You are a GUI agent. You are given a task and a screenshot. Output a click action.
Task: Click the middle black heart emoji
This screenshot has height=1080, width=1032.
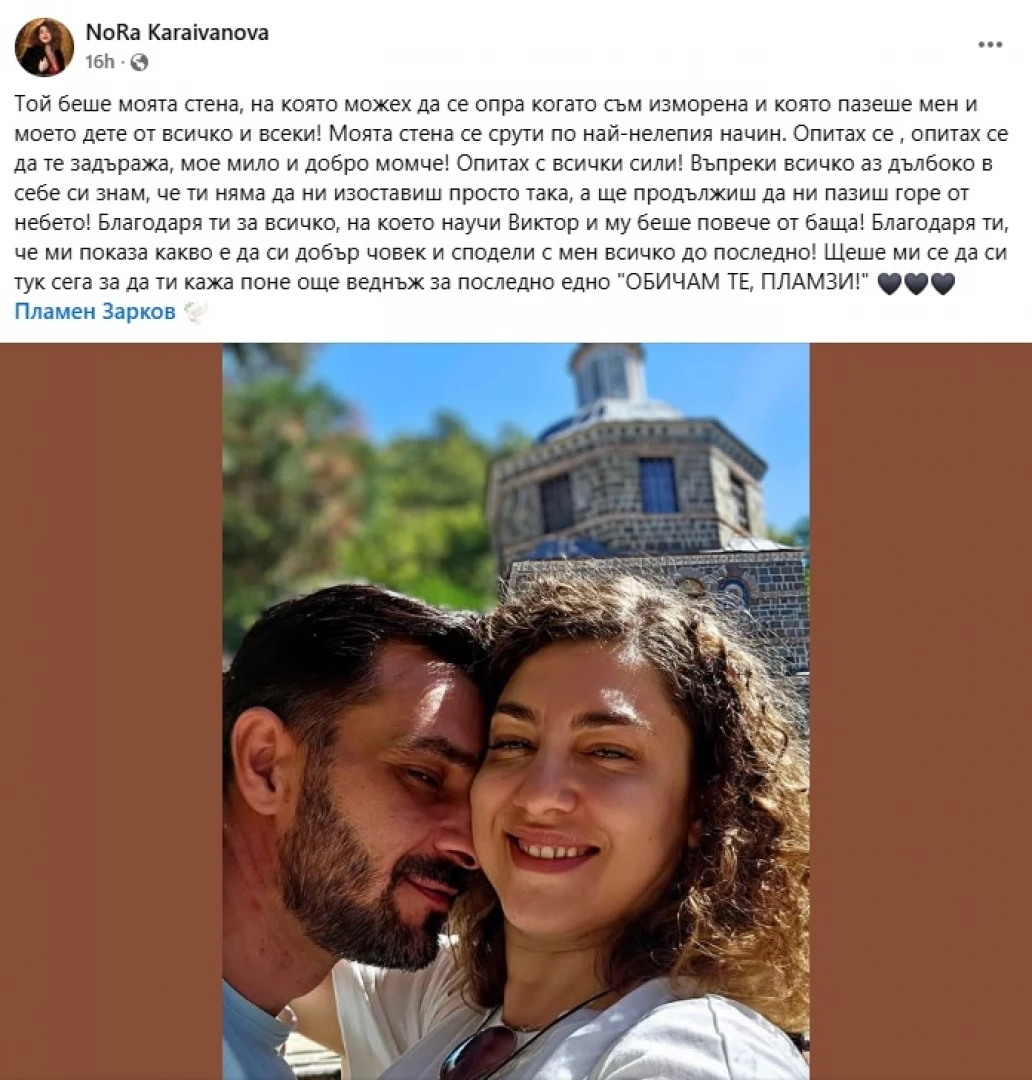[x=916, y=283]
